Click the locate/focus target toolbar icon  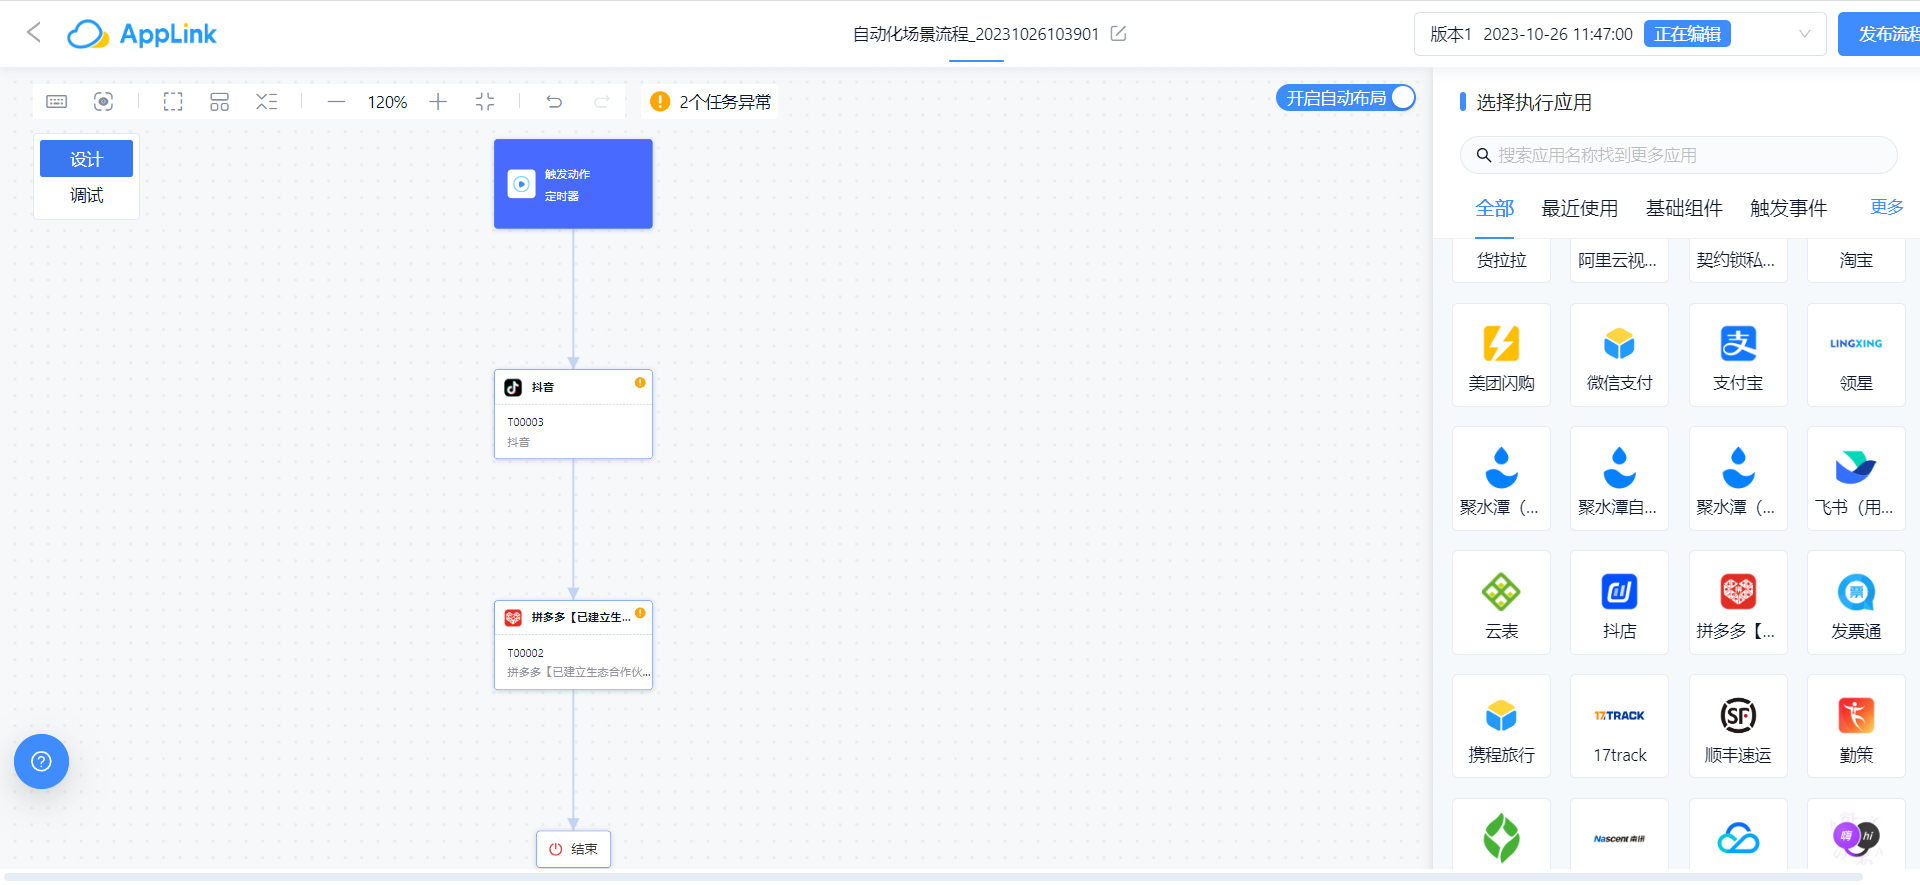(103, 102)
